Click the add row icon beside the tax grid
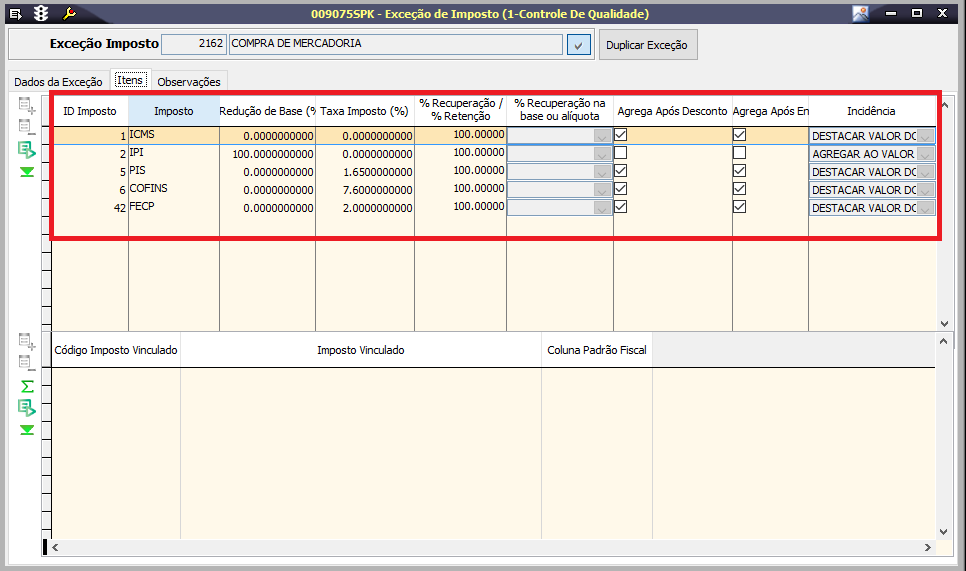 (x=27, y=105)
